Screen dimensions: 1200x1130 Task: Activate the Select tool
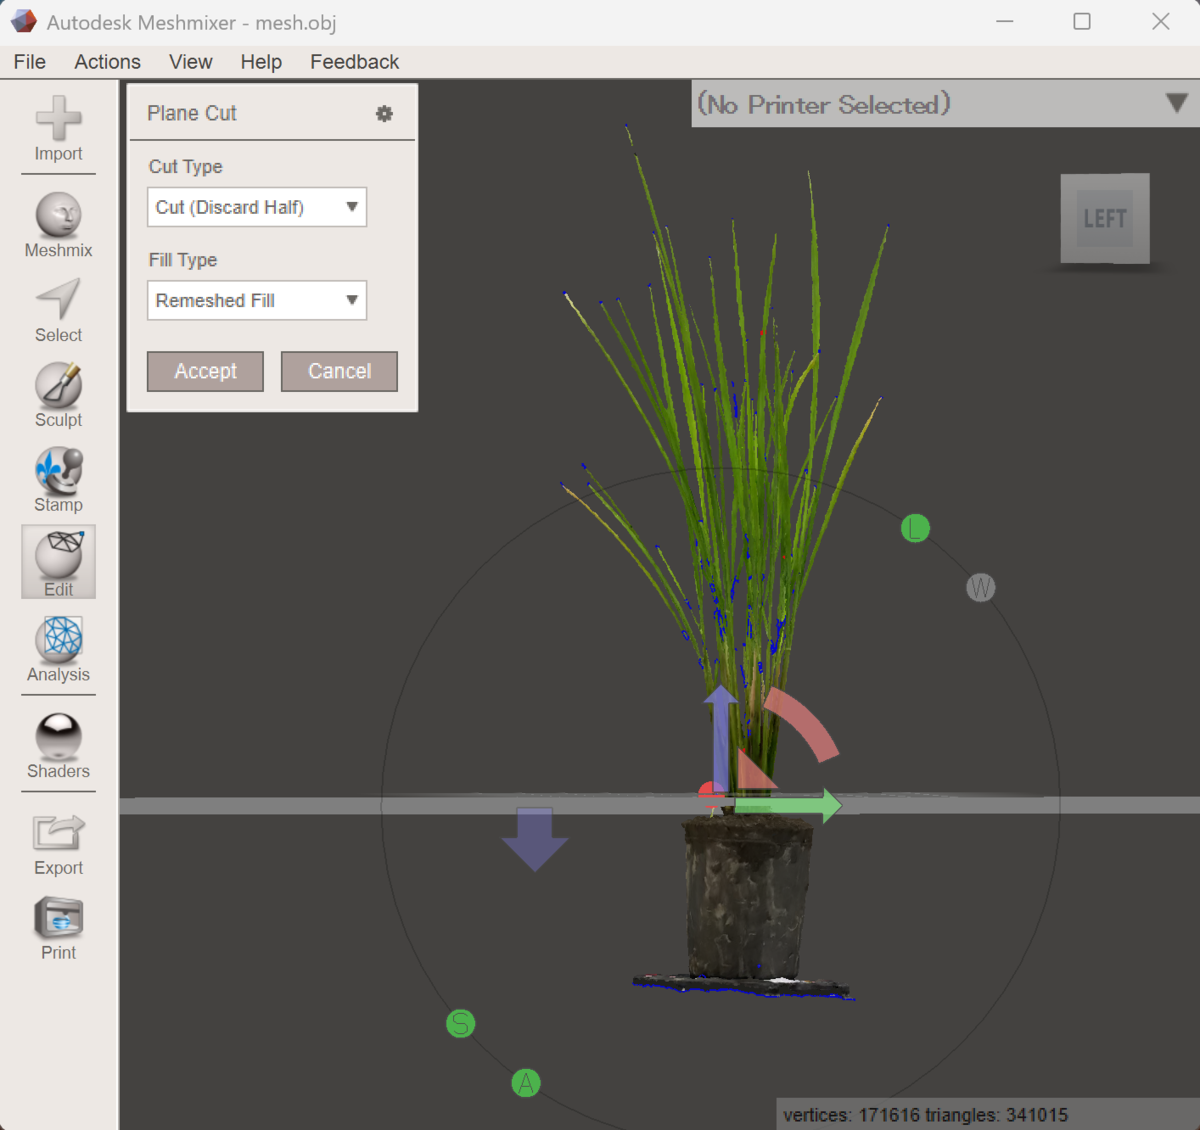[x=58, y=311]
